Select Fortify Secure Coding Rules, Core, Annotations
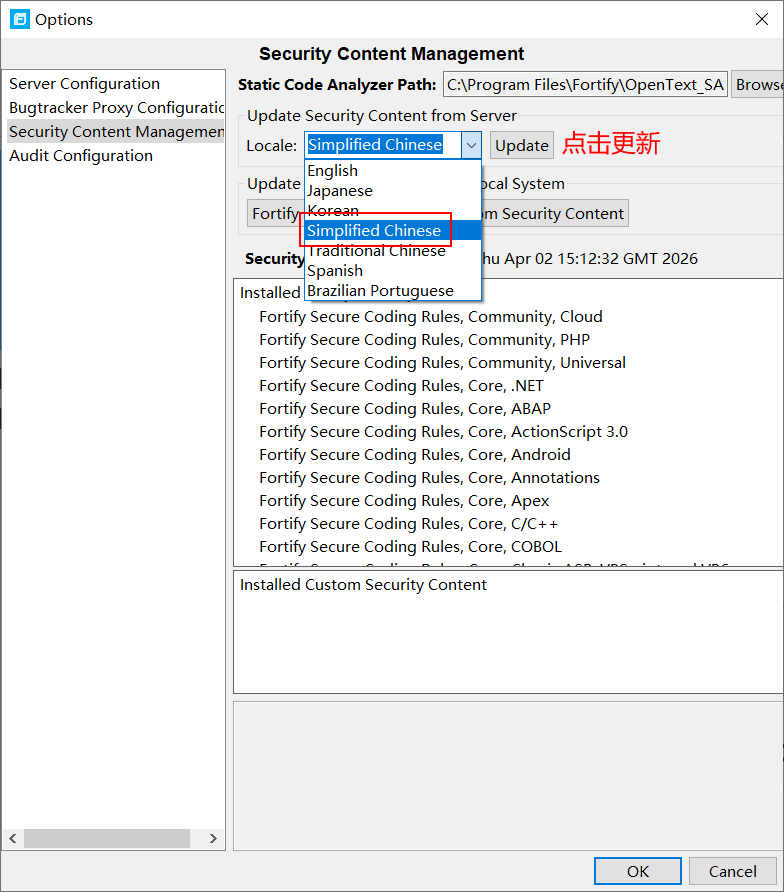This screenshot has width=784, height=892. point(430,478)
